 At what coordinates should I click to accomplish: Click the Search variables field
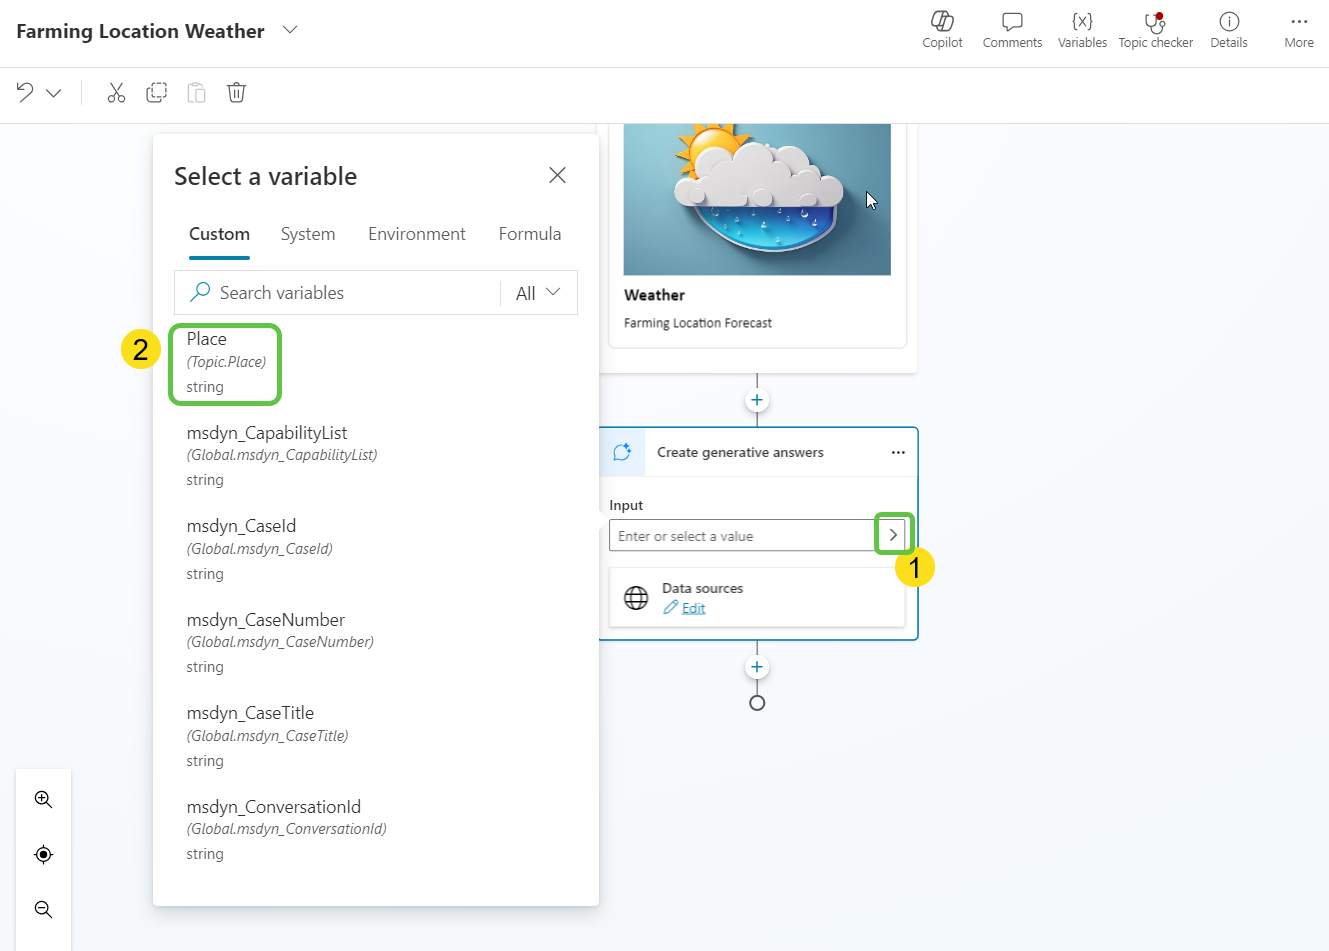pos(350,293)
